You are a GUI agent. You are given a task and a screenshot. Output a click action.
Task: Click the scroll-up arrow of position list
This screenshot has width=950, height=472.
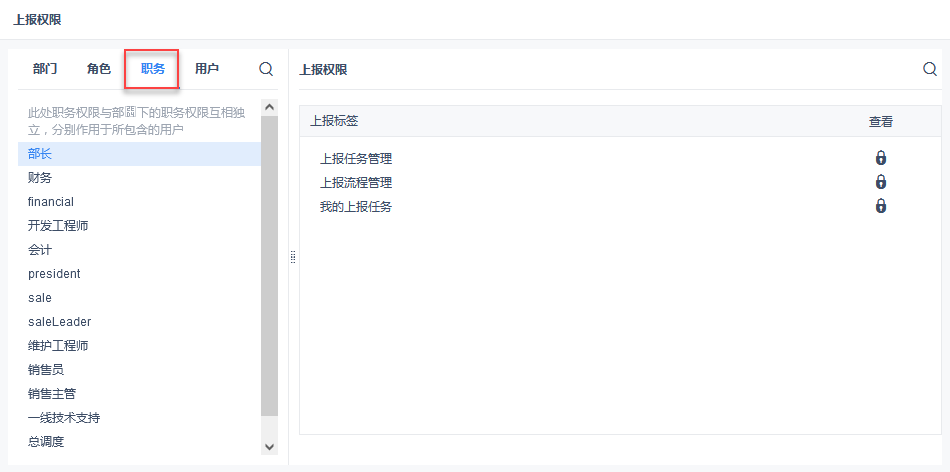(270, 107)
